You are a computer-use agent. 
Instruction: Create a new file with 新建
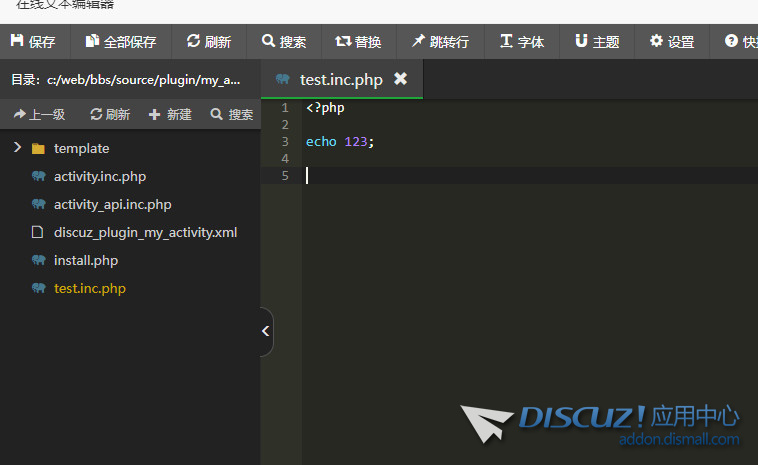click(170, 115)
